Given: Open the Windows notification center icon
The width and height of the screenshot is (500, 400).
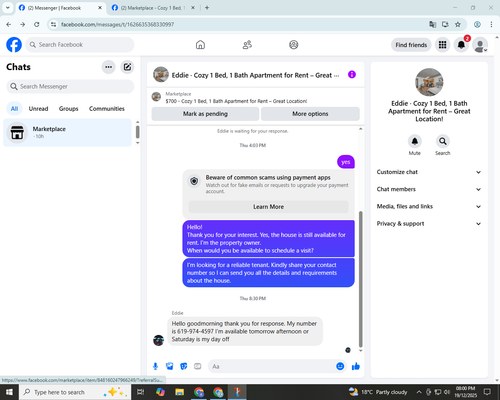Looking at the screenshot, I should (487, 392).
